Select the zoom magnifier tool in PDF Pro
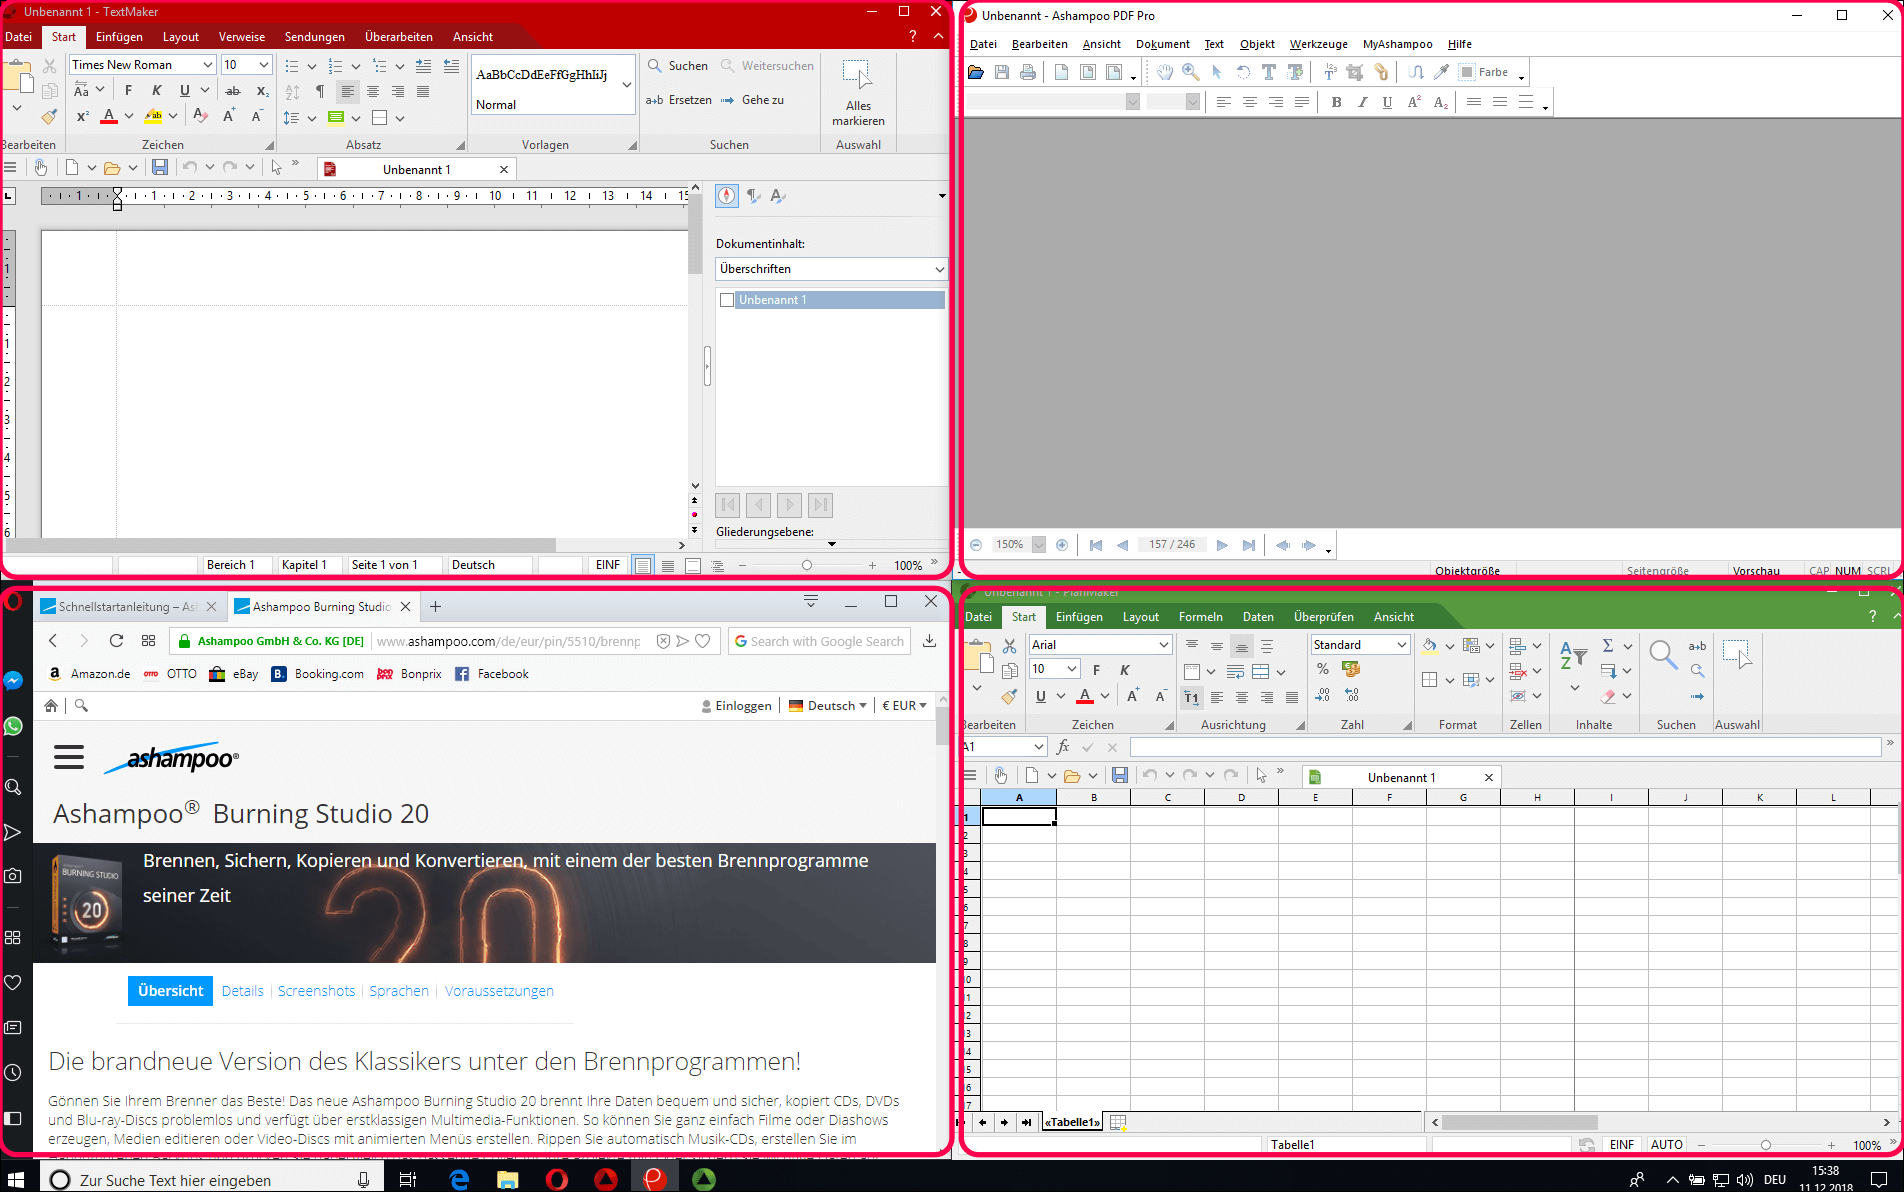Screen dimensions: 1904x1192 point(1191,72)
